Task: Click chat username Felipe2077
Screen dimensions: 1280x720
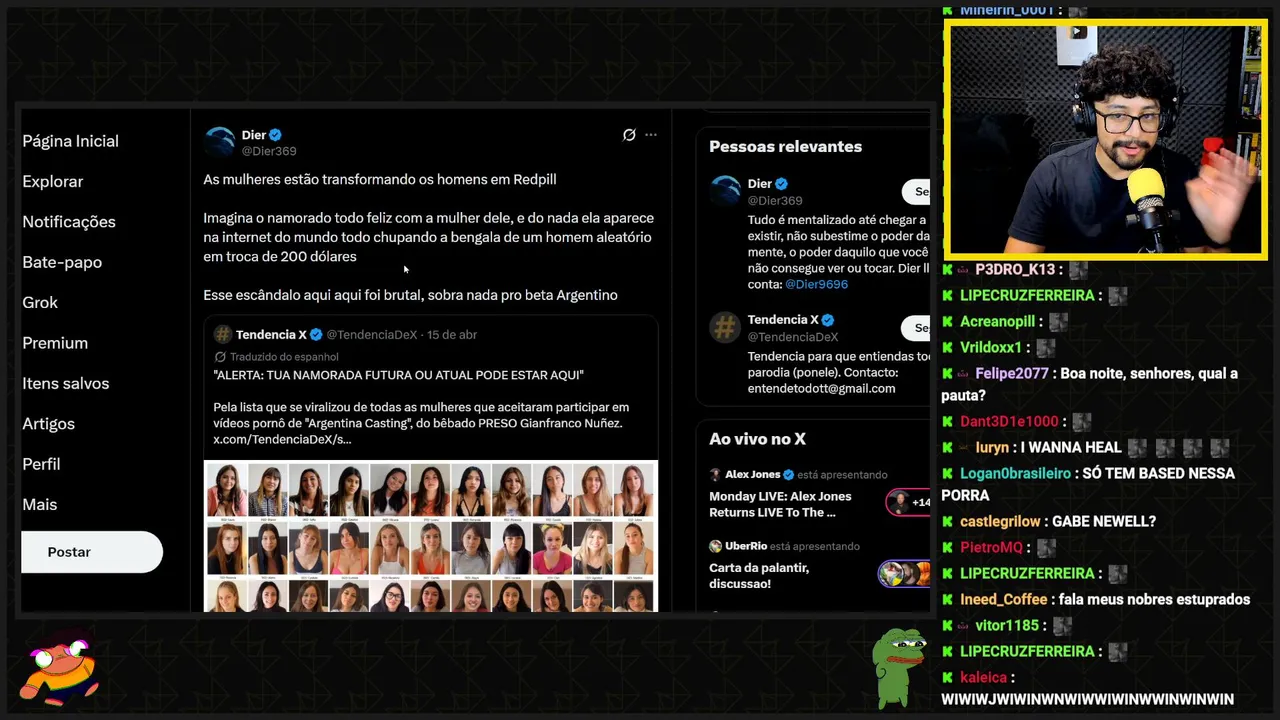Action: pyautogui.click(x=1012, y=373)
